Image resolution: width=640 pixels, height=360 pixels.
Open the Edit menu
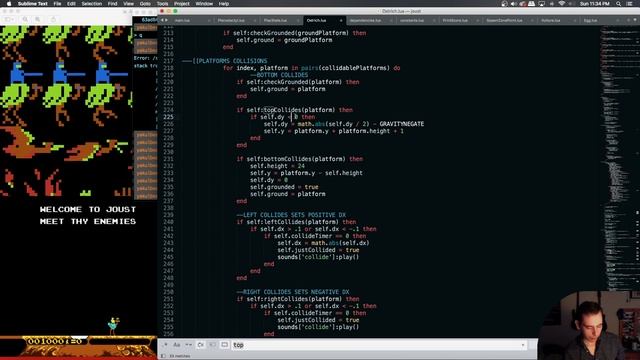pos(71,4)
